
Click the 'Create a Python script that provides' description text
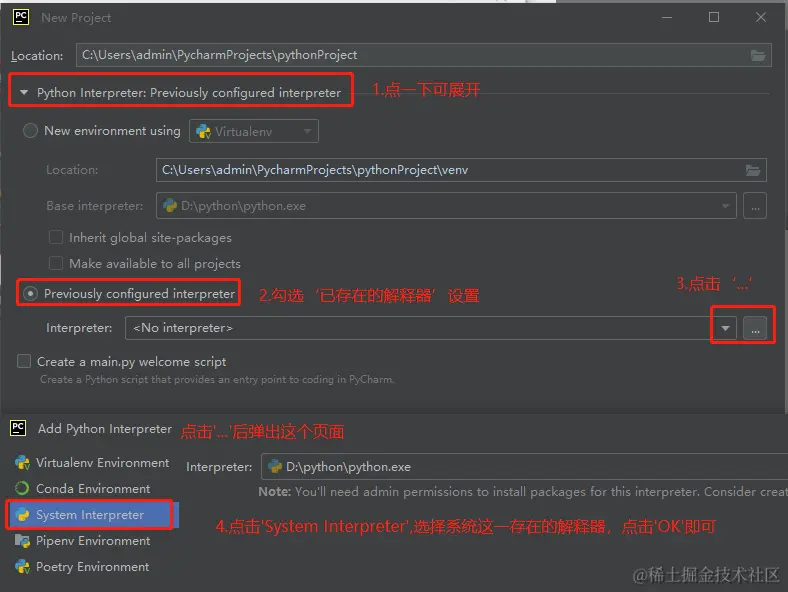point(217,379)
